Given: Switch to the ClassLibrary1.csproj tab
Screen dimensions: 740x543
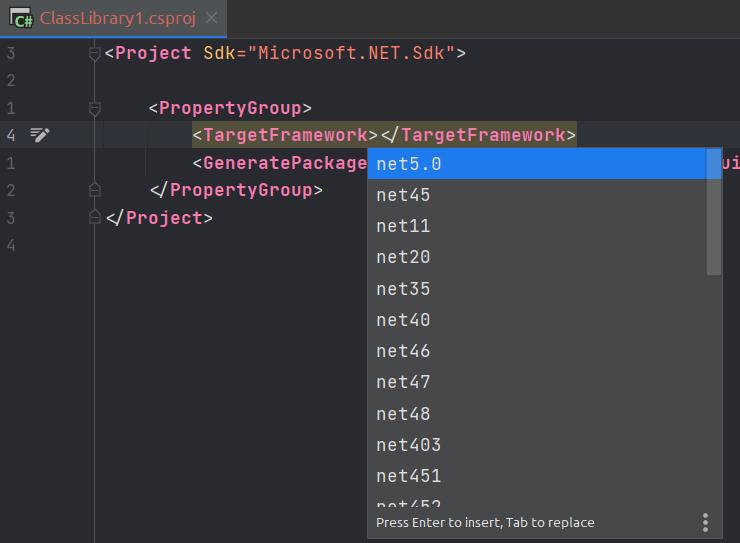Looking at the screenshot, I should coord(117,19).
